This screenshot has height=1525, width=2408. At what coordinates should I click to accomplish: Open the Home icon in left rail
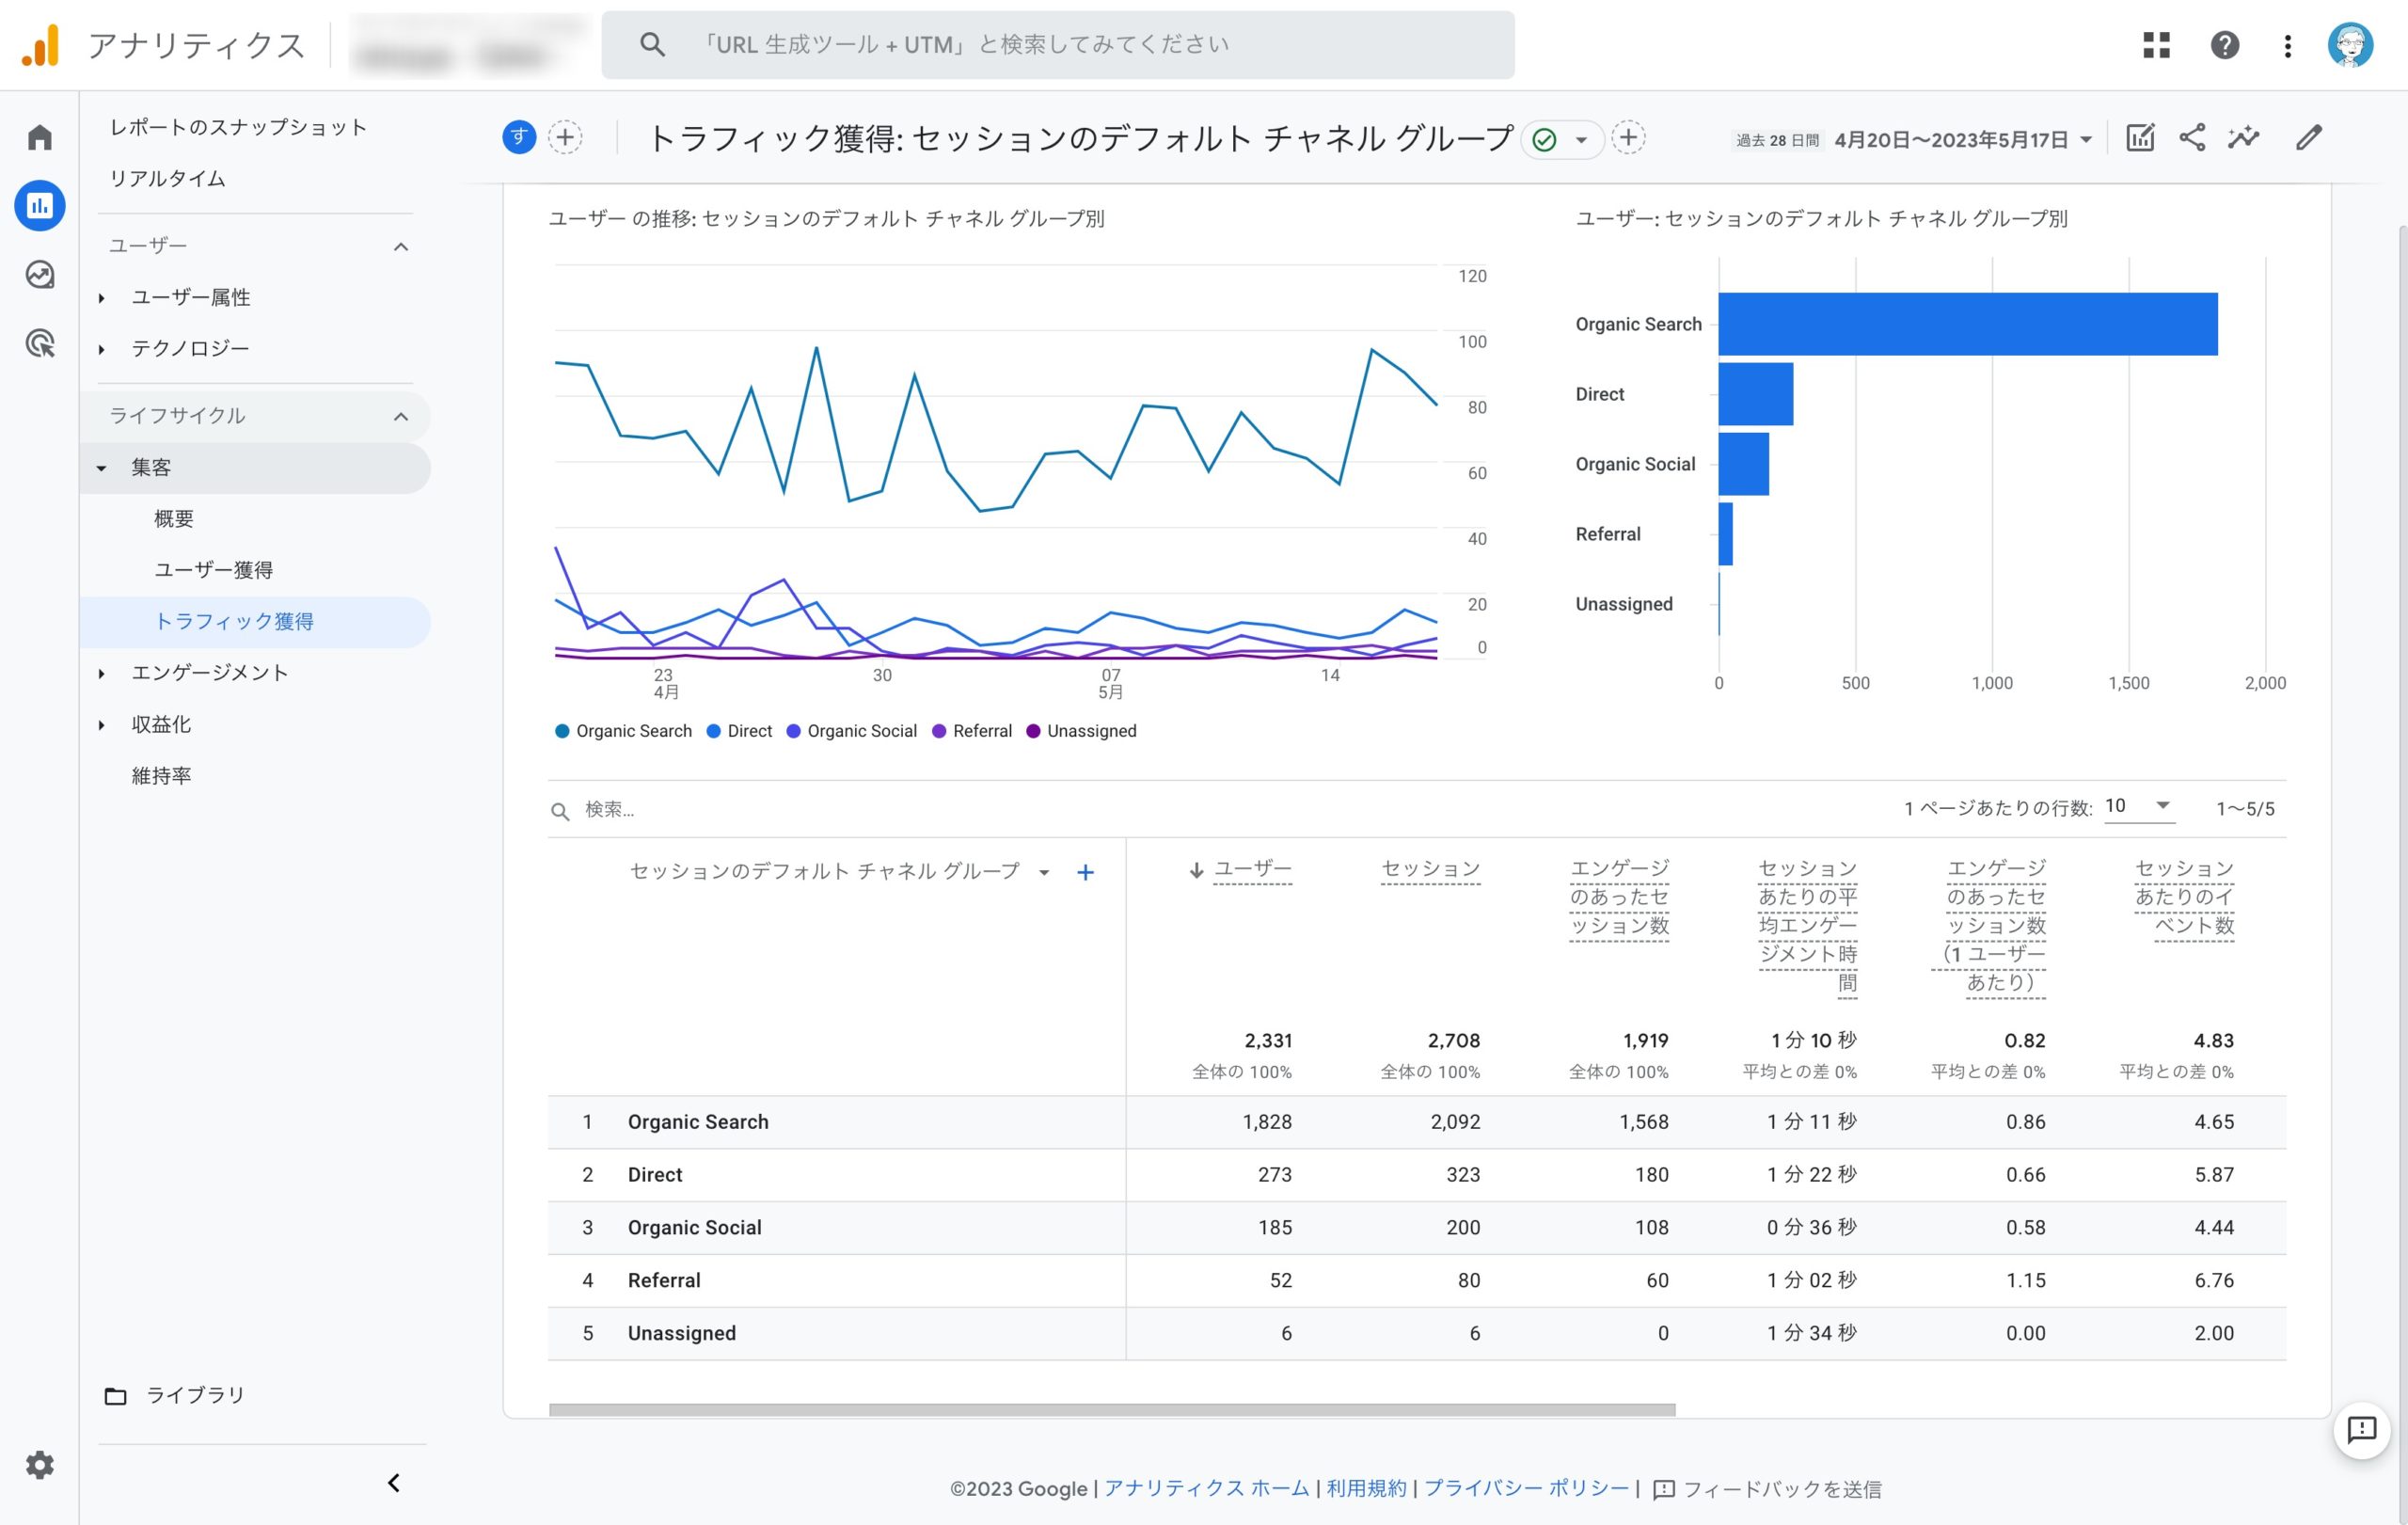pyautogui.click(x=40, y=137)
